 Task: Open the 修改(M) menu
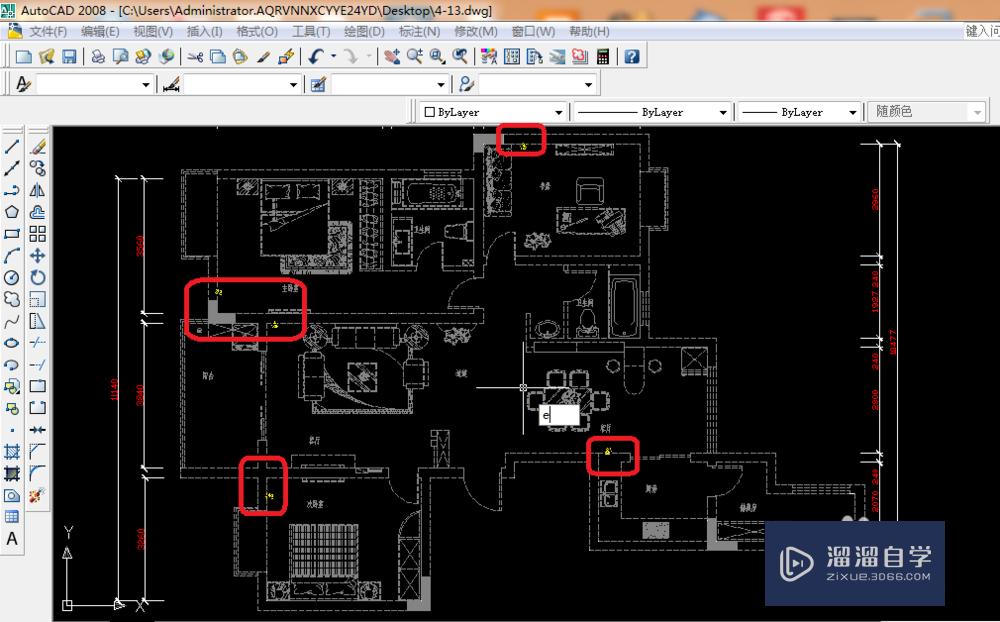(x=476, y=31)
